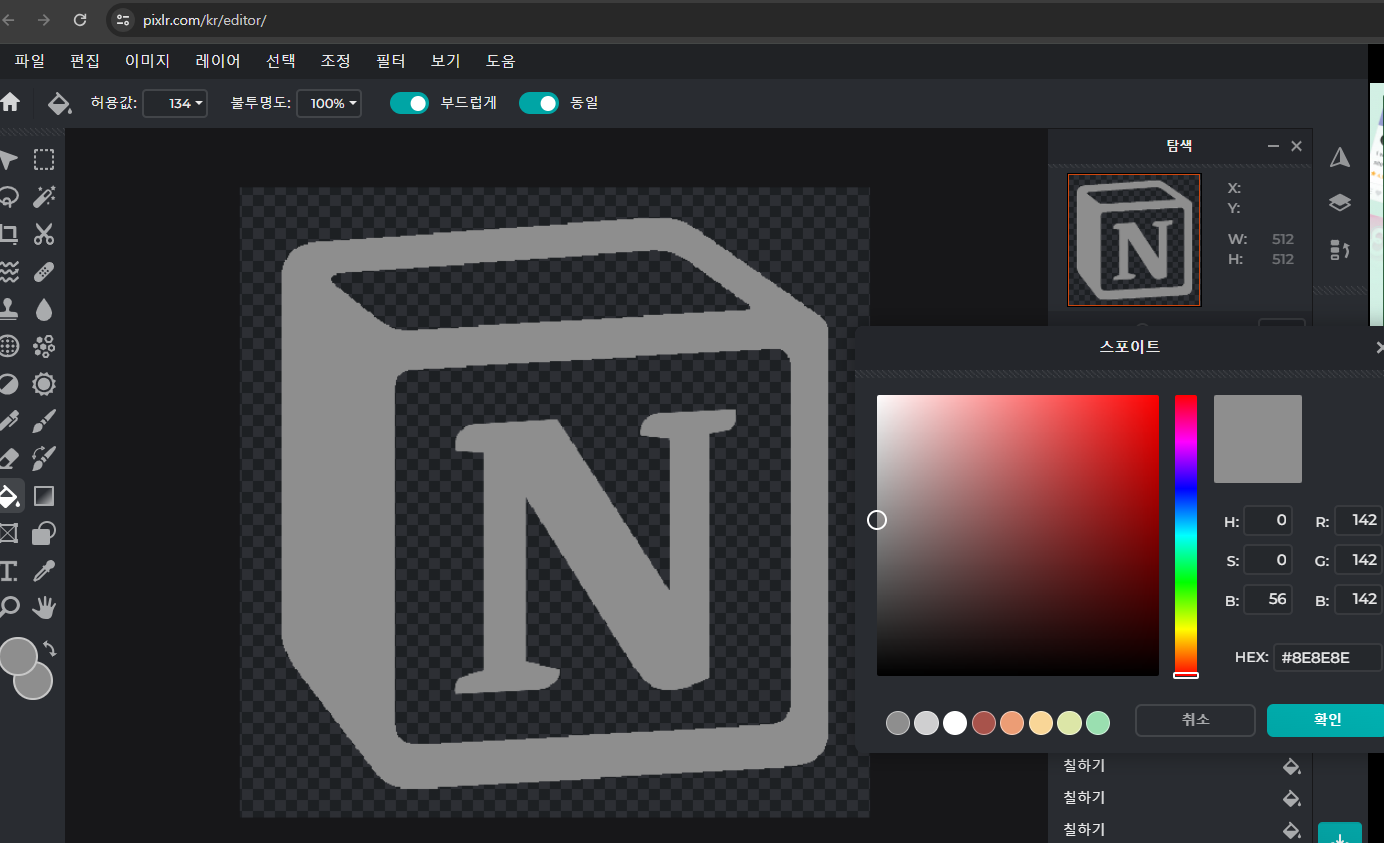Select the Pen tool
1384x843 pixels.
click(x=8, y=421)
